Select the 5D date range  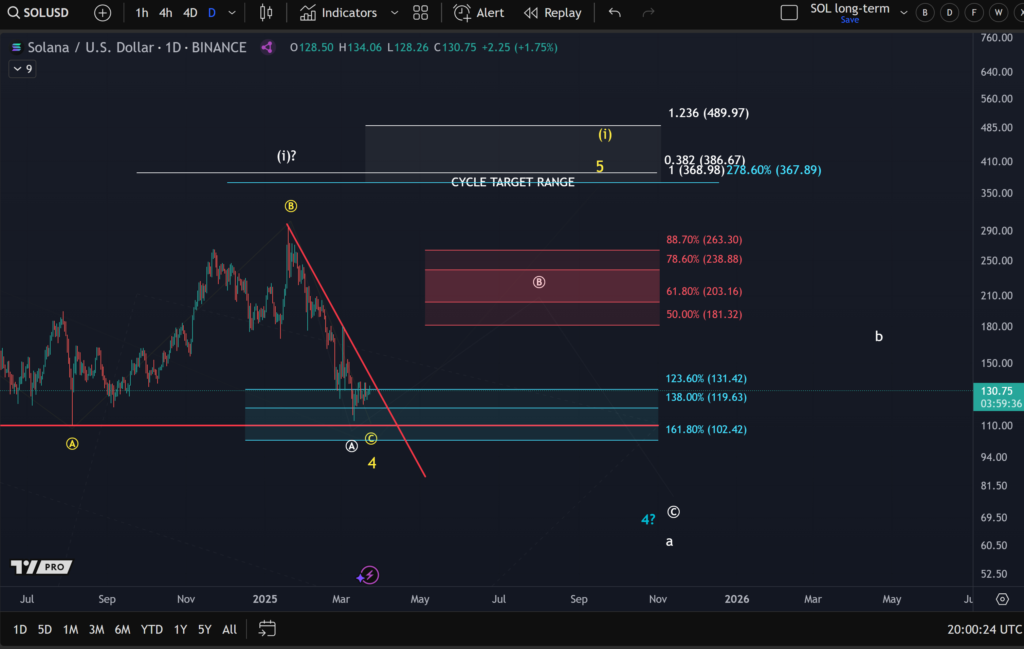44,629
